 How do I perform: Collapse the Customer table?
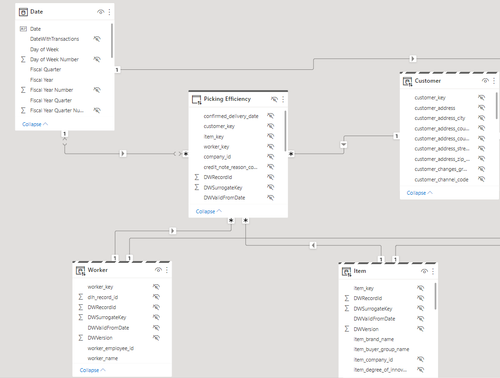[x=420, y=193]
